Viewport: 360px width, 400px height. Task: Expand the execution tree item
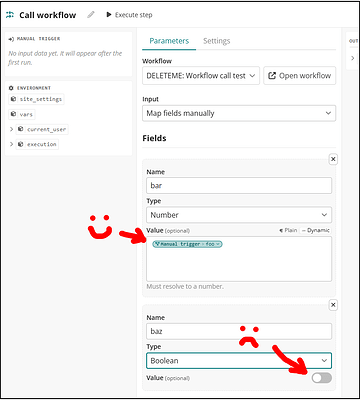pyautogui.click(x=11, y=144)
